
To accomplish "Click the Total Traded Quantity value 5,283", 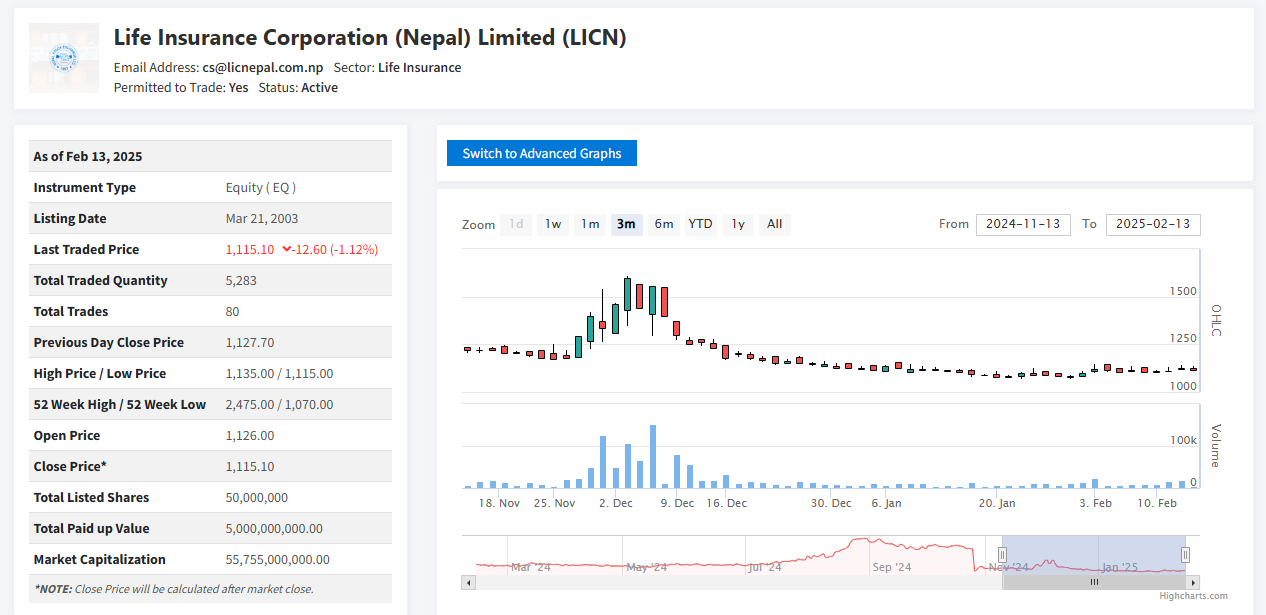I will 241,280.
